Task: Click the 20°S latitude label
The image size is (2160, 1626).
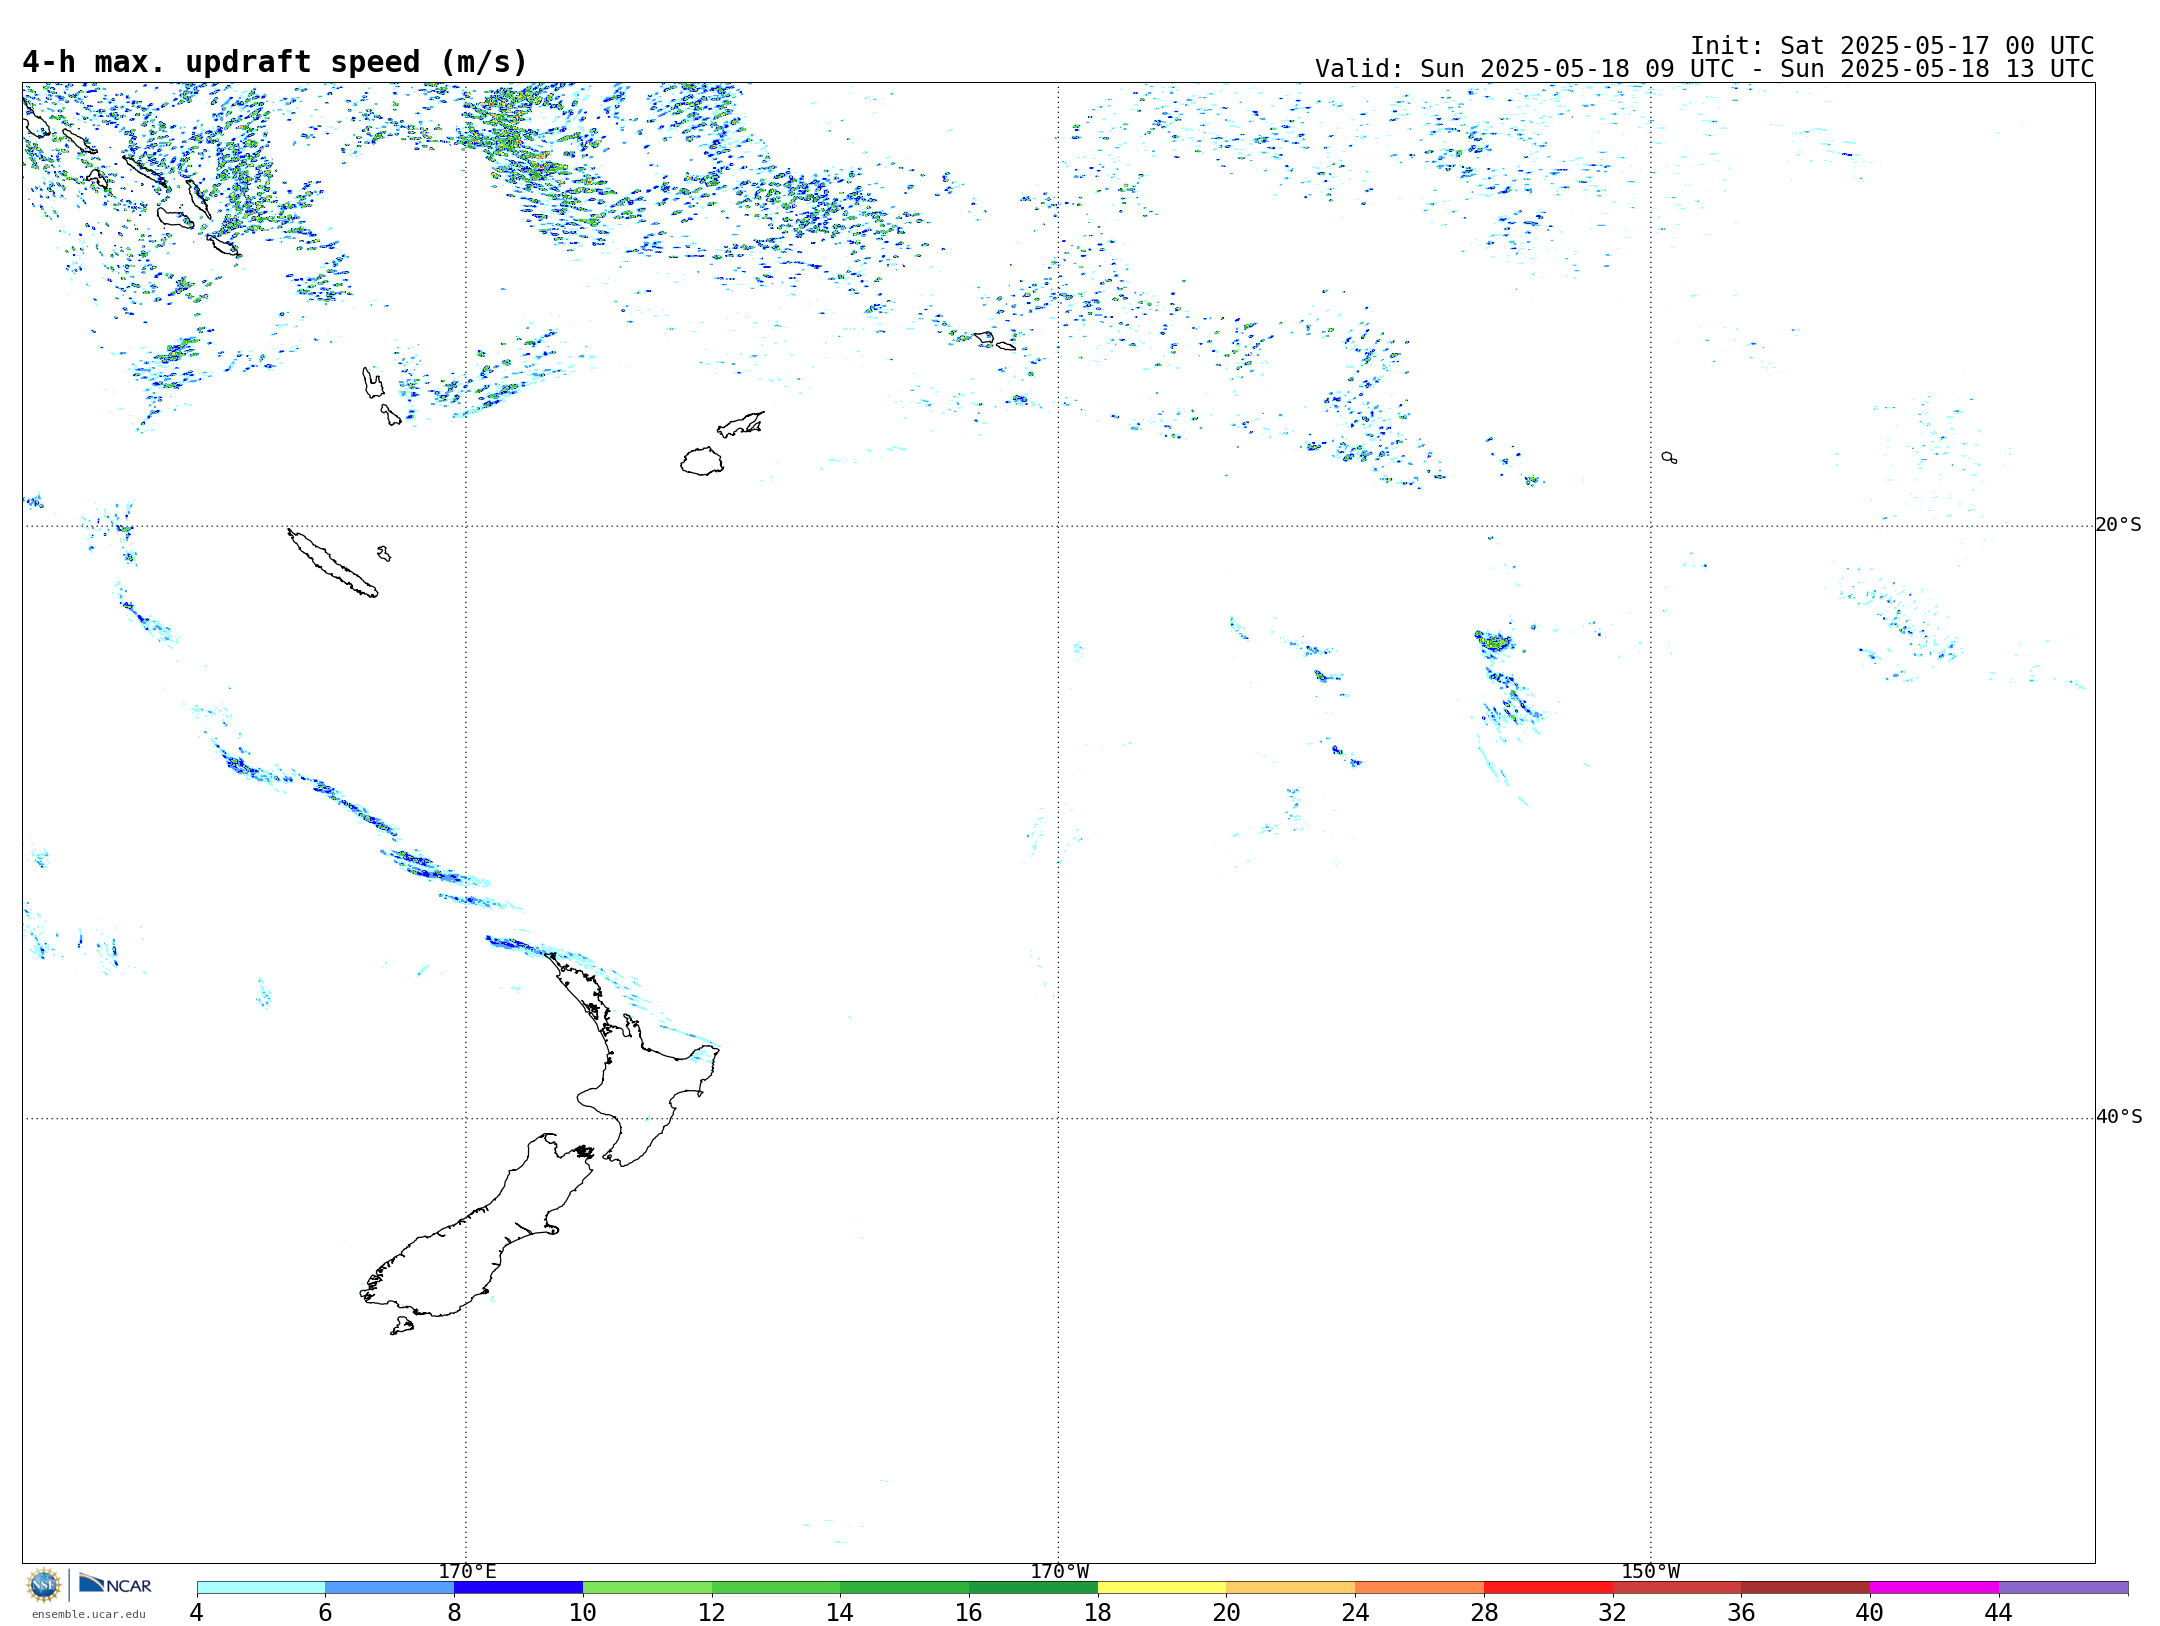Action: [2118, 525]
